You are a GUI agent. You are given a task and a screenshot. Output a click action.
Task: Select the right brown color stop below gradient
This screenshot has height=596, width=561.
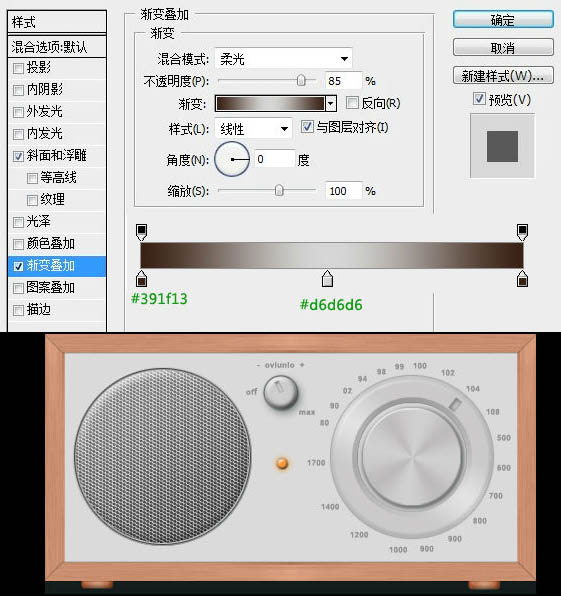pos(522,279)
